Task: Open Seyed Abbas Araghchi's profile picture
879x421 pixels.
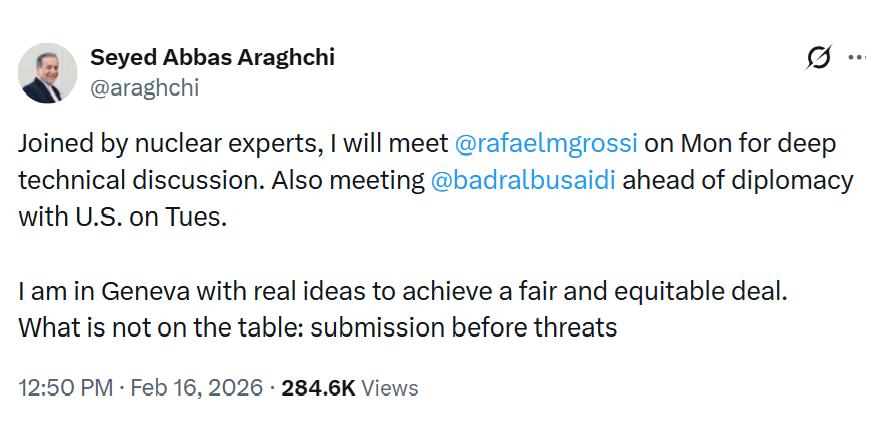Action: click(48, 73)
